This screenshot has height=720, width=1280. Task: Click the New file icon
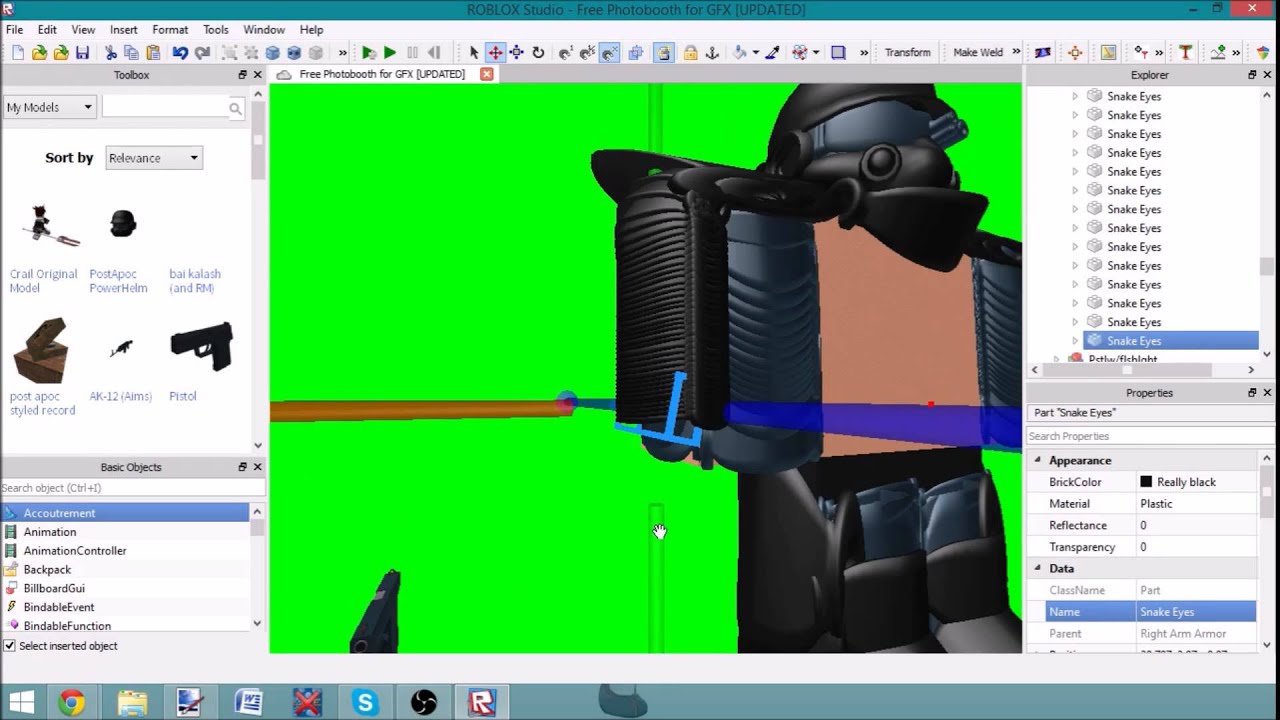coord(17,53)
